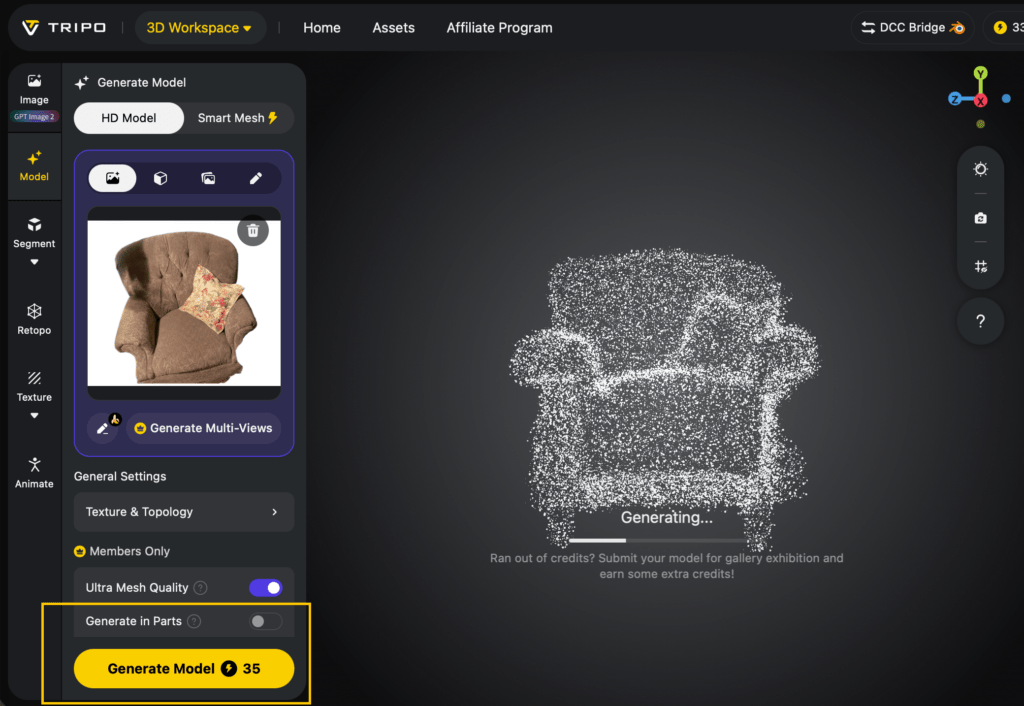Open the Assets page
Image resolution: width=1024 pixels, height=706 pixels.
click(393, 27)
